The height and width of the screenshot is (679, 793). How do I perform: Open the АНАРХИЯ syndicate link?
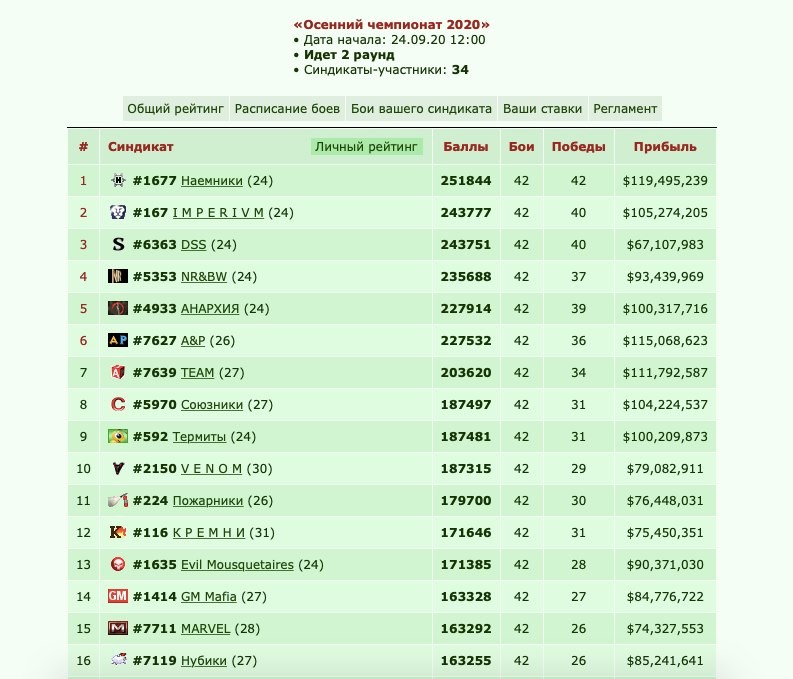(x=210, y=308)
